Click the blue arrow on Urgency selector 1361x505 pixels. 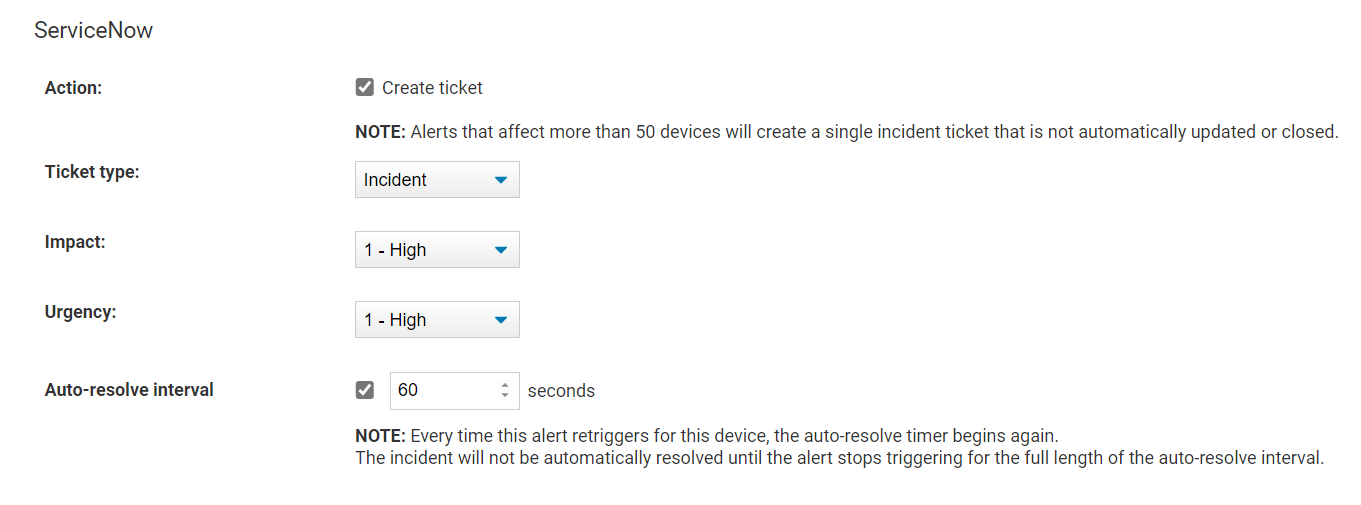pyautogui.click(x=501, y=320)
